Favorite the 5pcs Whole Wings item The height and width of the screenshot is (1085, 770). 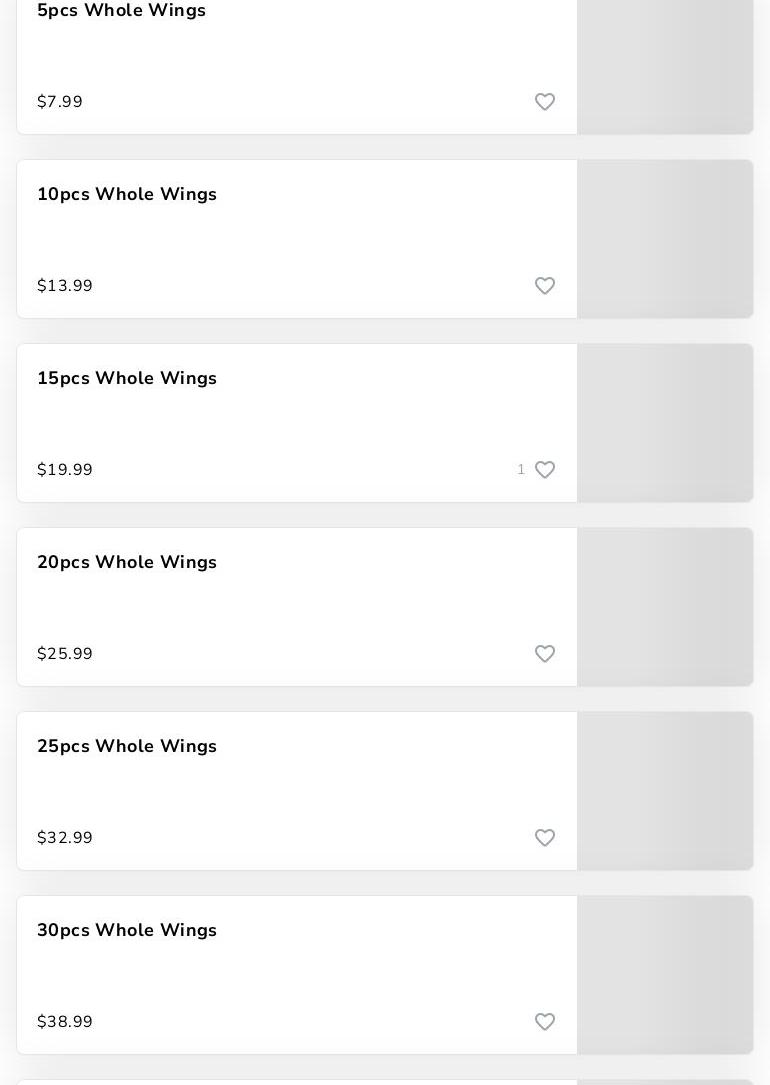545,102
